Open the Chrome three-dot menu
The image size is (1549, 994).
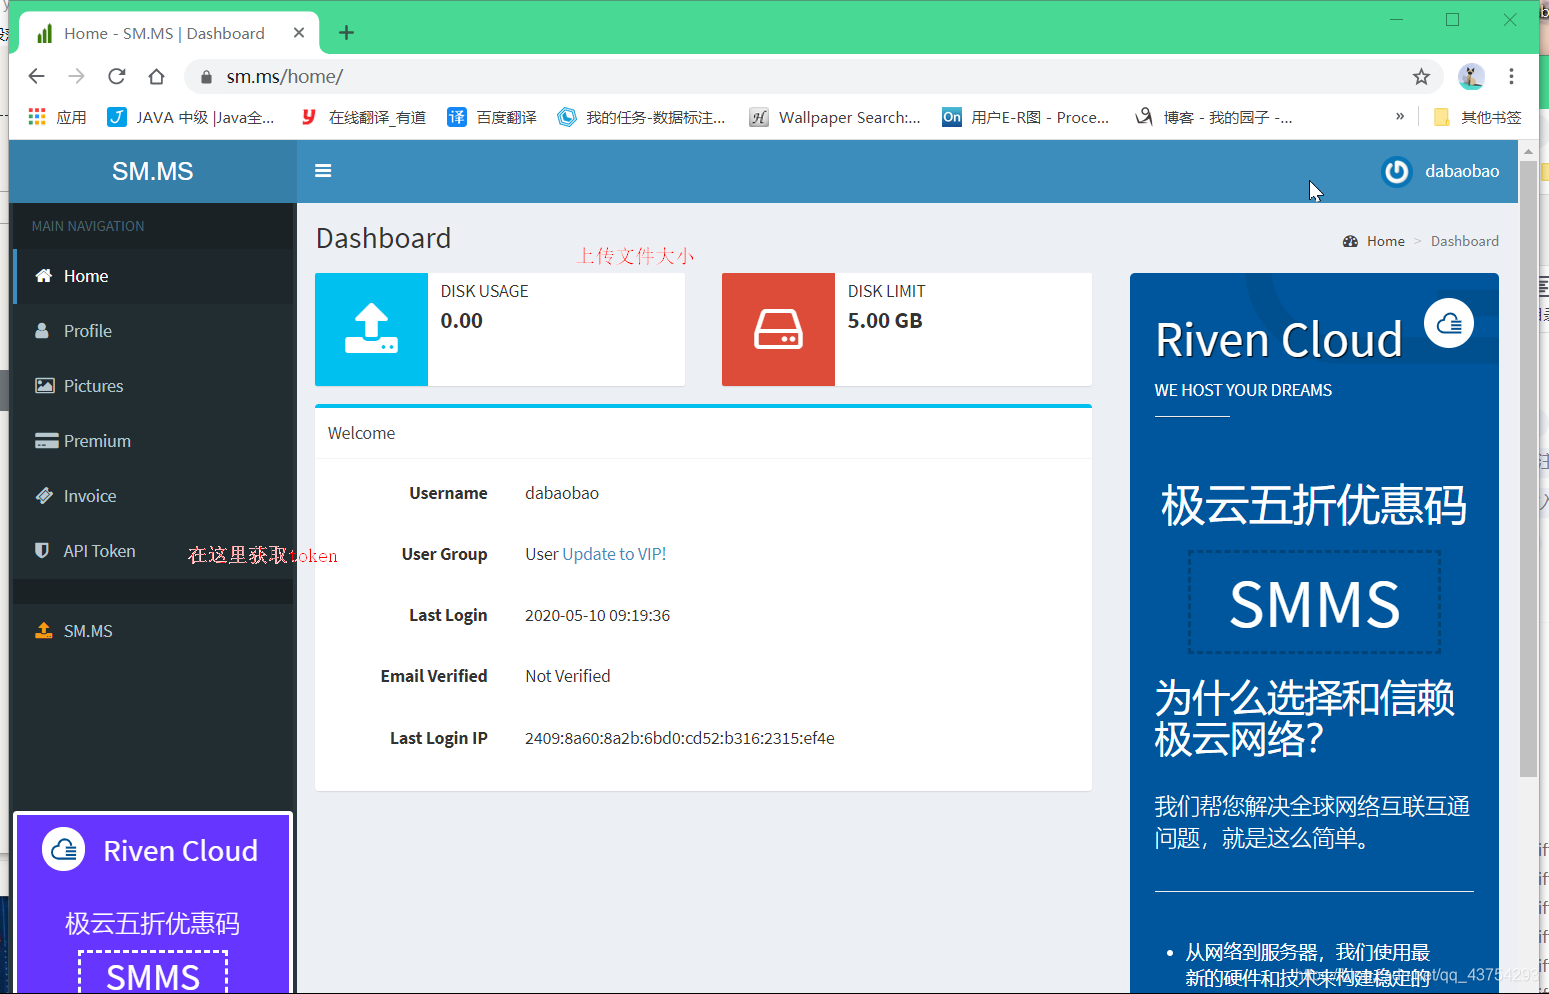tap(1511, 76)
